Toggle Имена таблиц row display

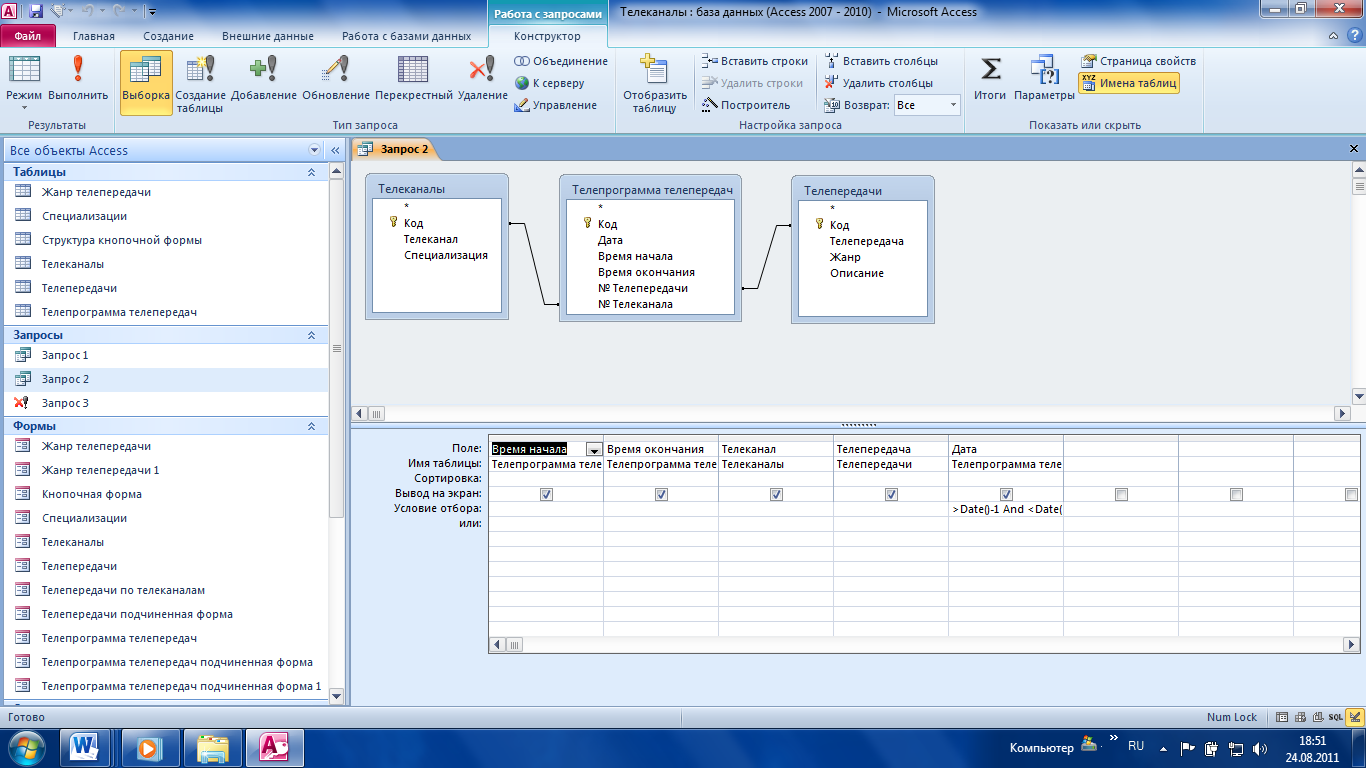[x=1129, y=83]
